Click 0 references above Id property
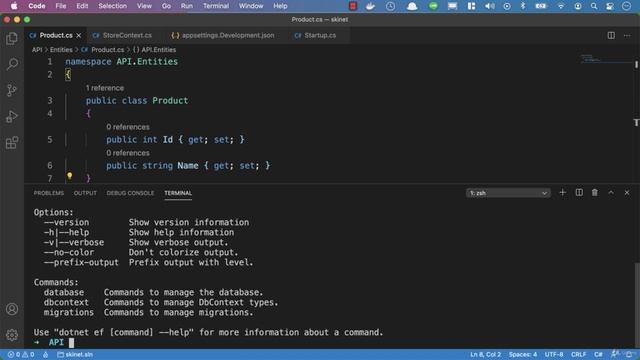640x360 pixels. pos(128,127)
